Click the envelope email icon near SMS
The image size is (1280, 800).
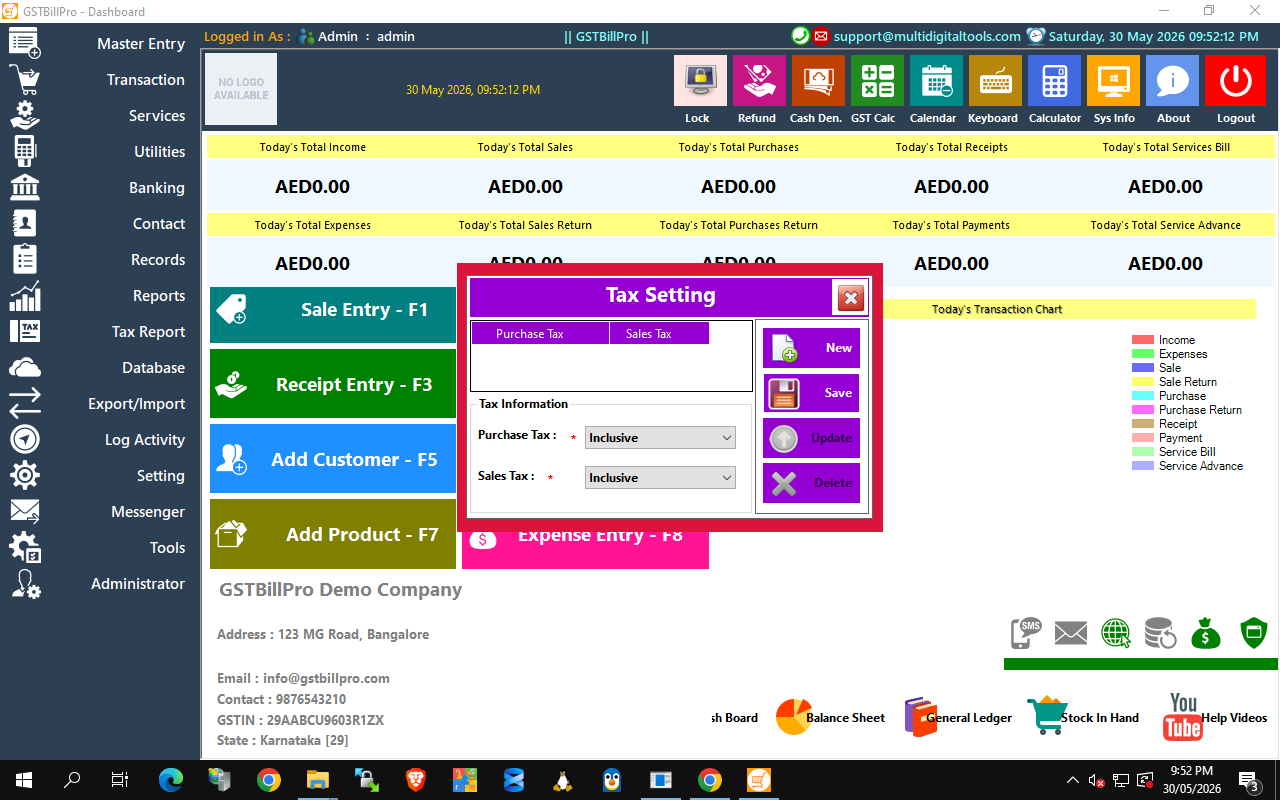point(1070,633)
